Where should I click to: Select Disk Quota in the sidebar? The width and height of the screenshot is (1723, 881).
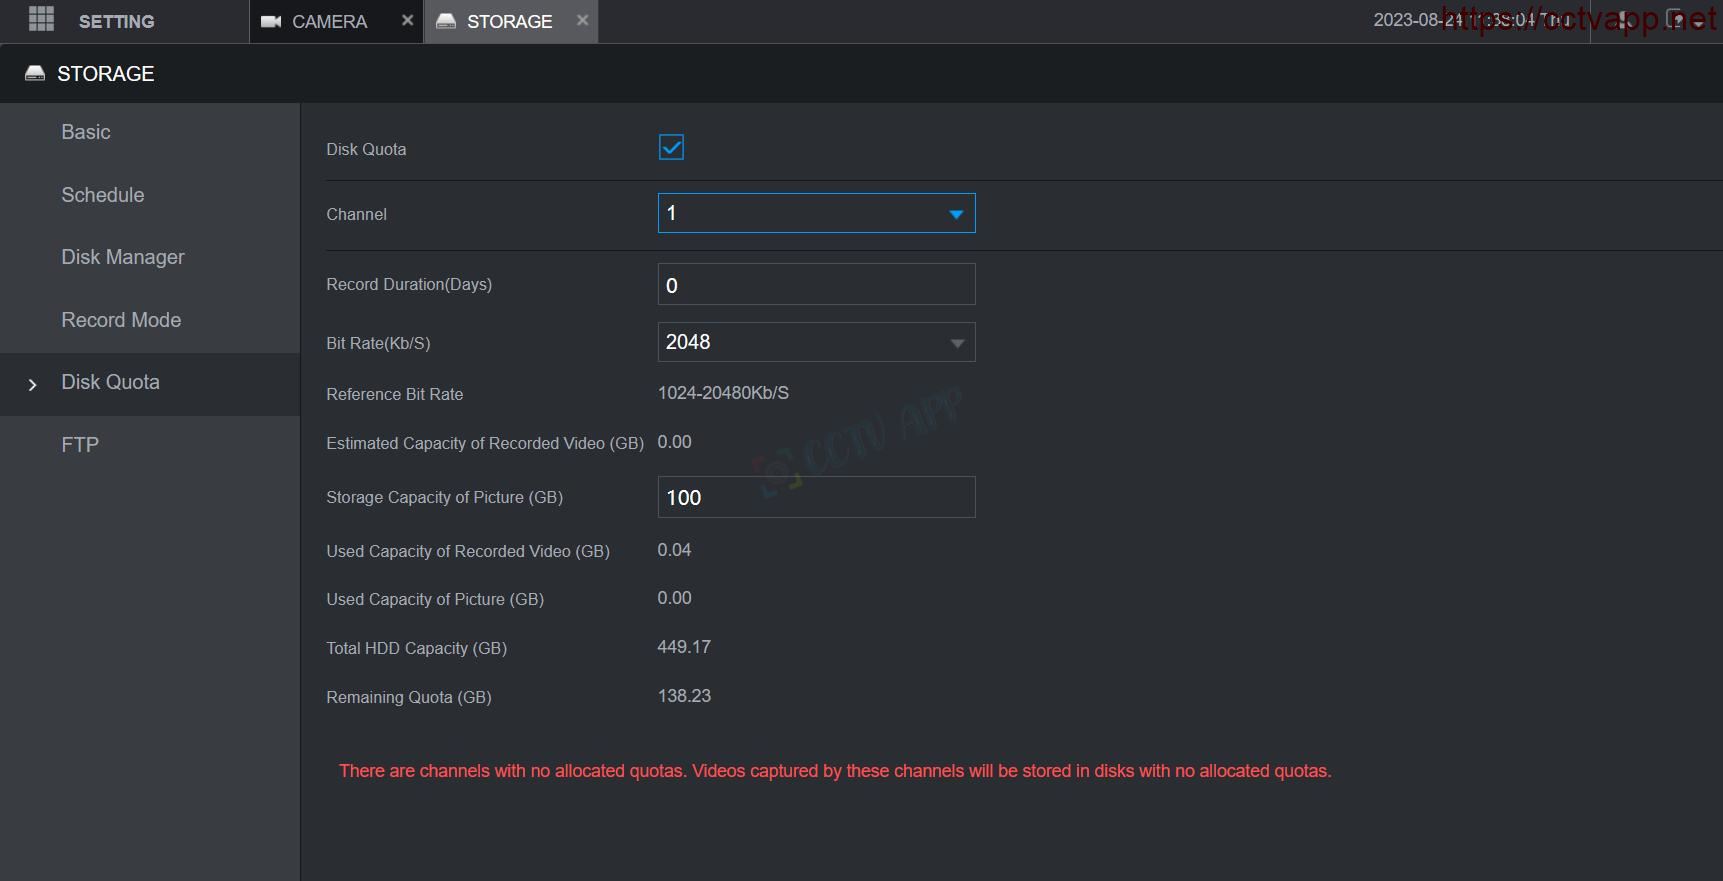(150, 382)
